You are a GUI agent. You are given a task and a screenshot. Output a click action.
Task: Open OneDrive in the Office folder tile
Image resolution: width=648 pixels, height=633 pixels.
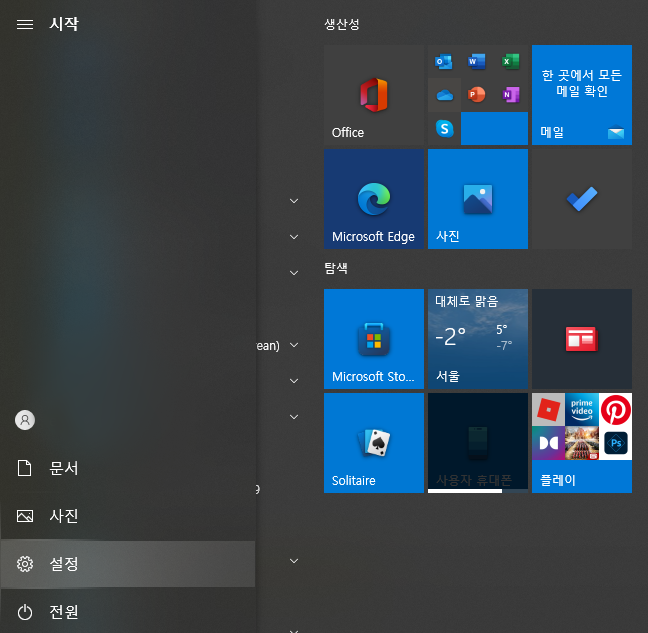(x=444, y=95)
